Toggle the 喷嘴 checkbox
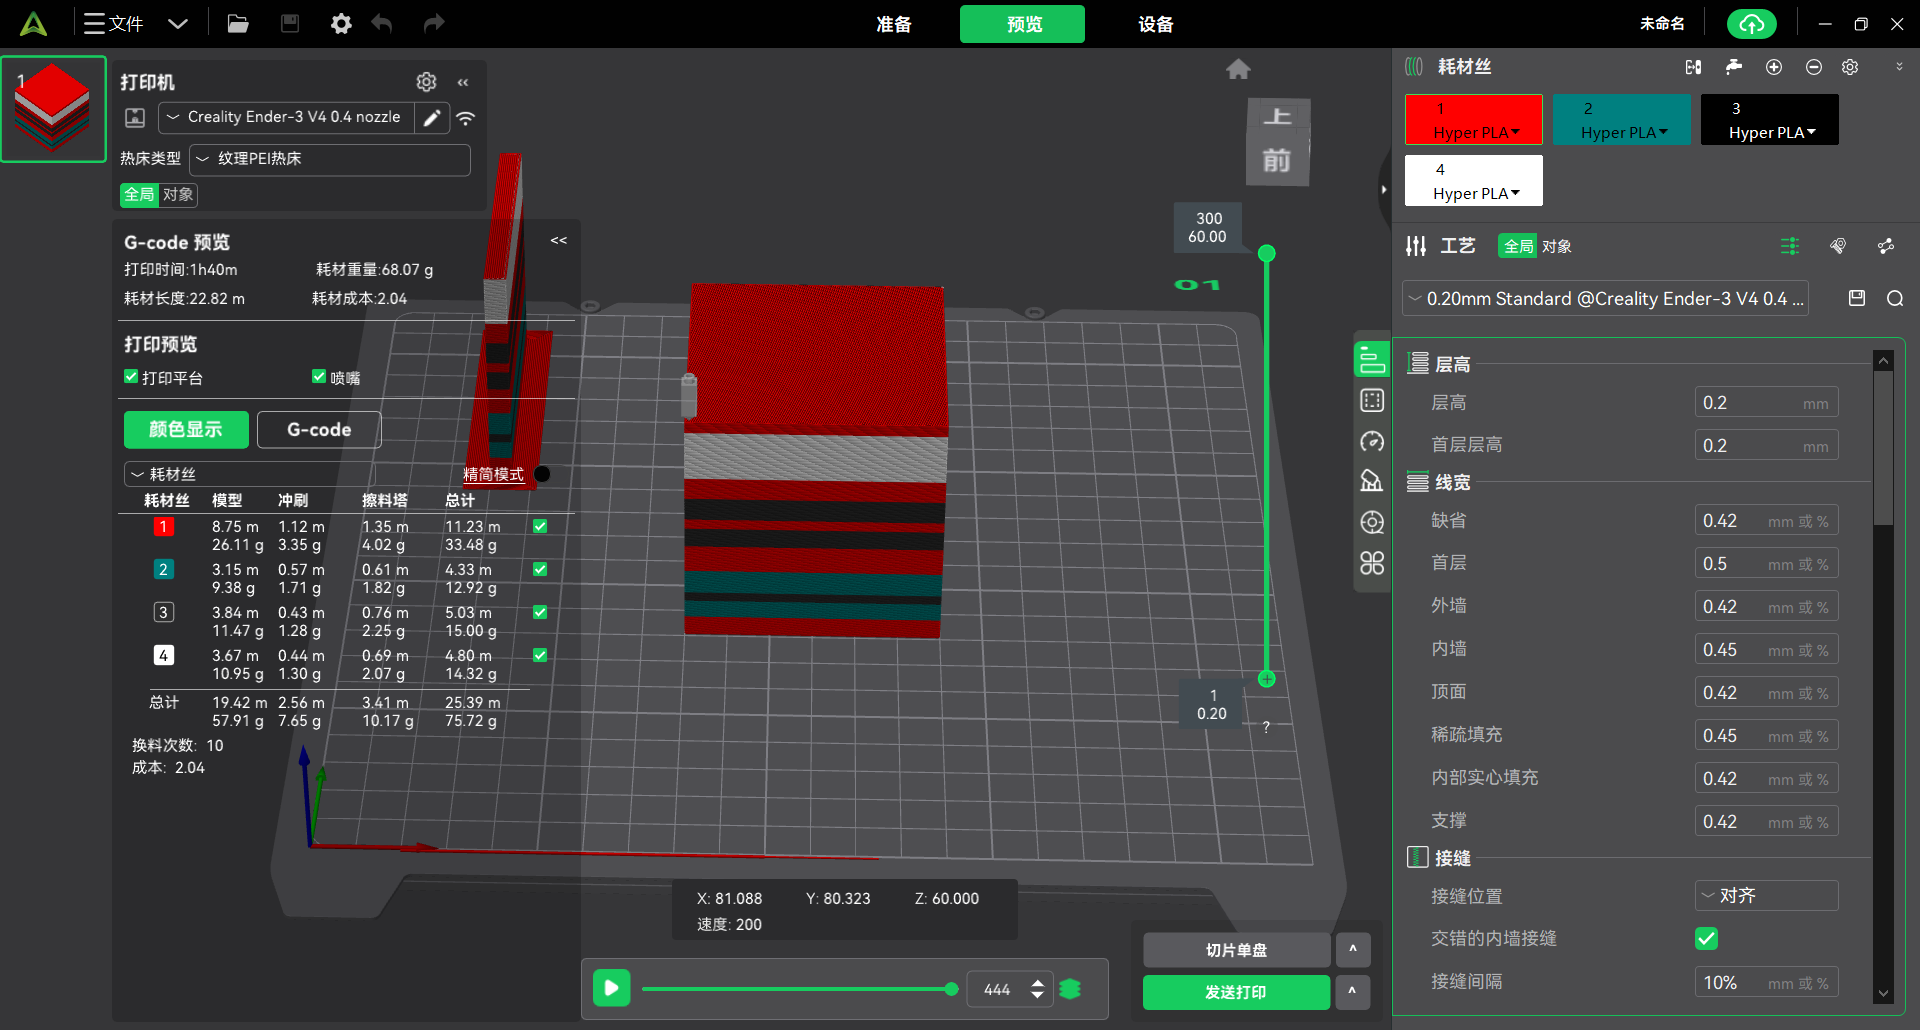 pos(319,377)
